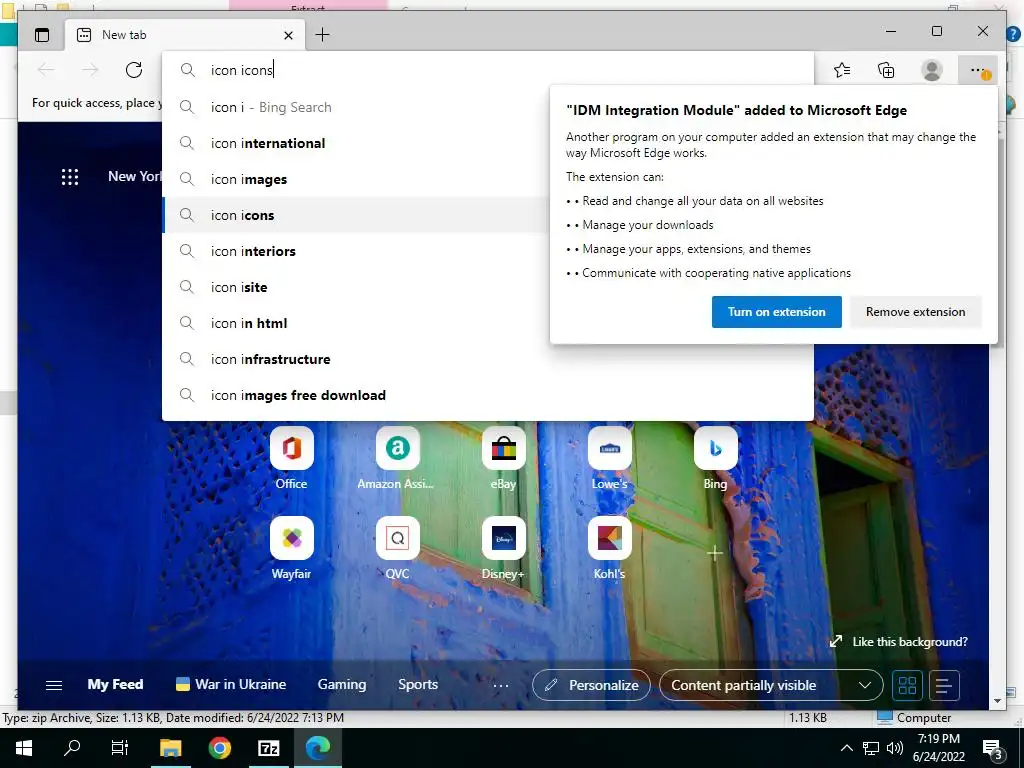Image resolution: width=1024 pixels, height=768 pixels.
Task: Select the New tab tab
Action: click(185, 35)
